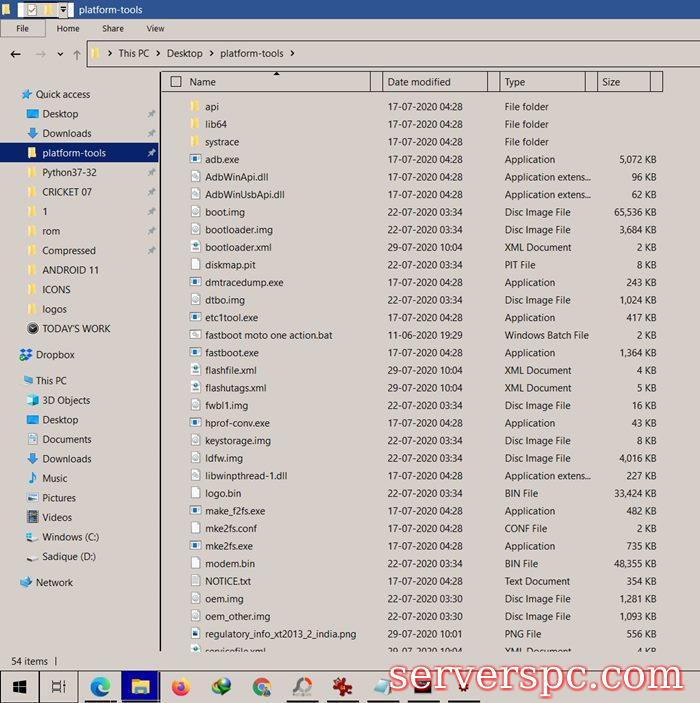The width and height of the screenshot is (700, 703).
Task: Open Customize Quick Access Toolbar dropdown
Action: click(64, 10)
